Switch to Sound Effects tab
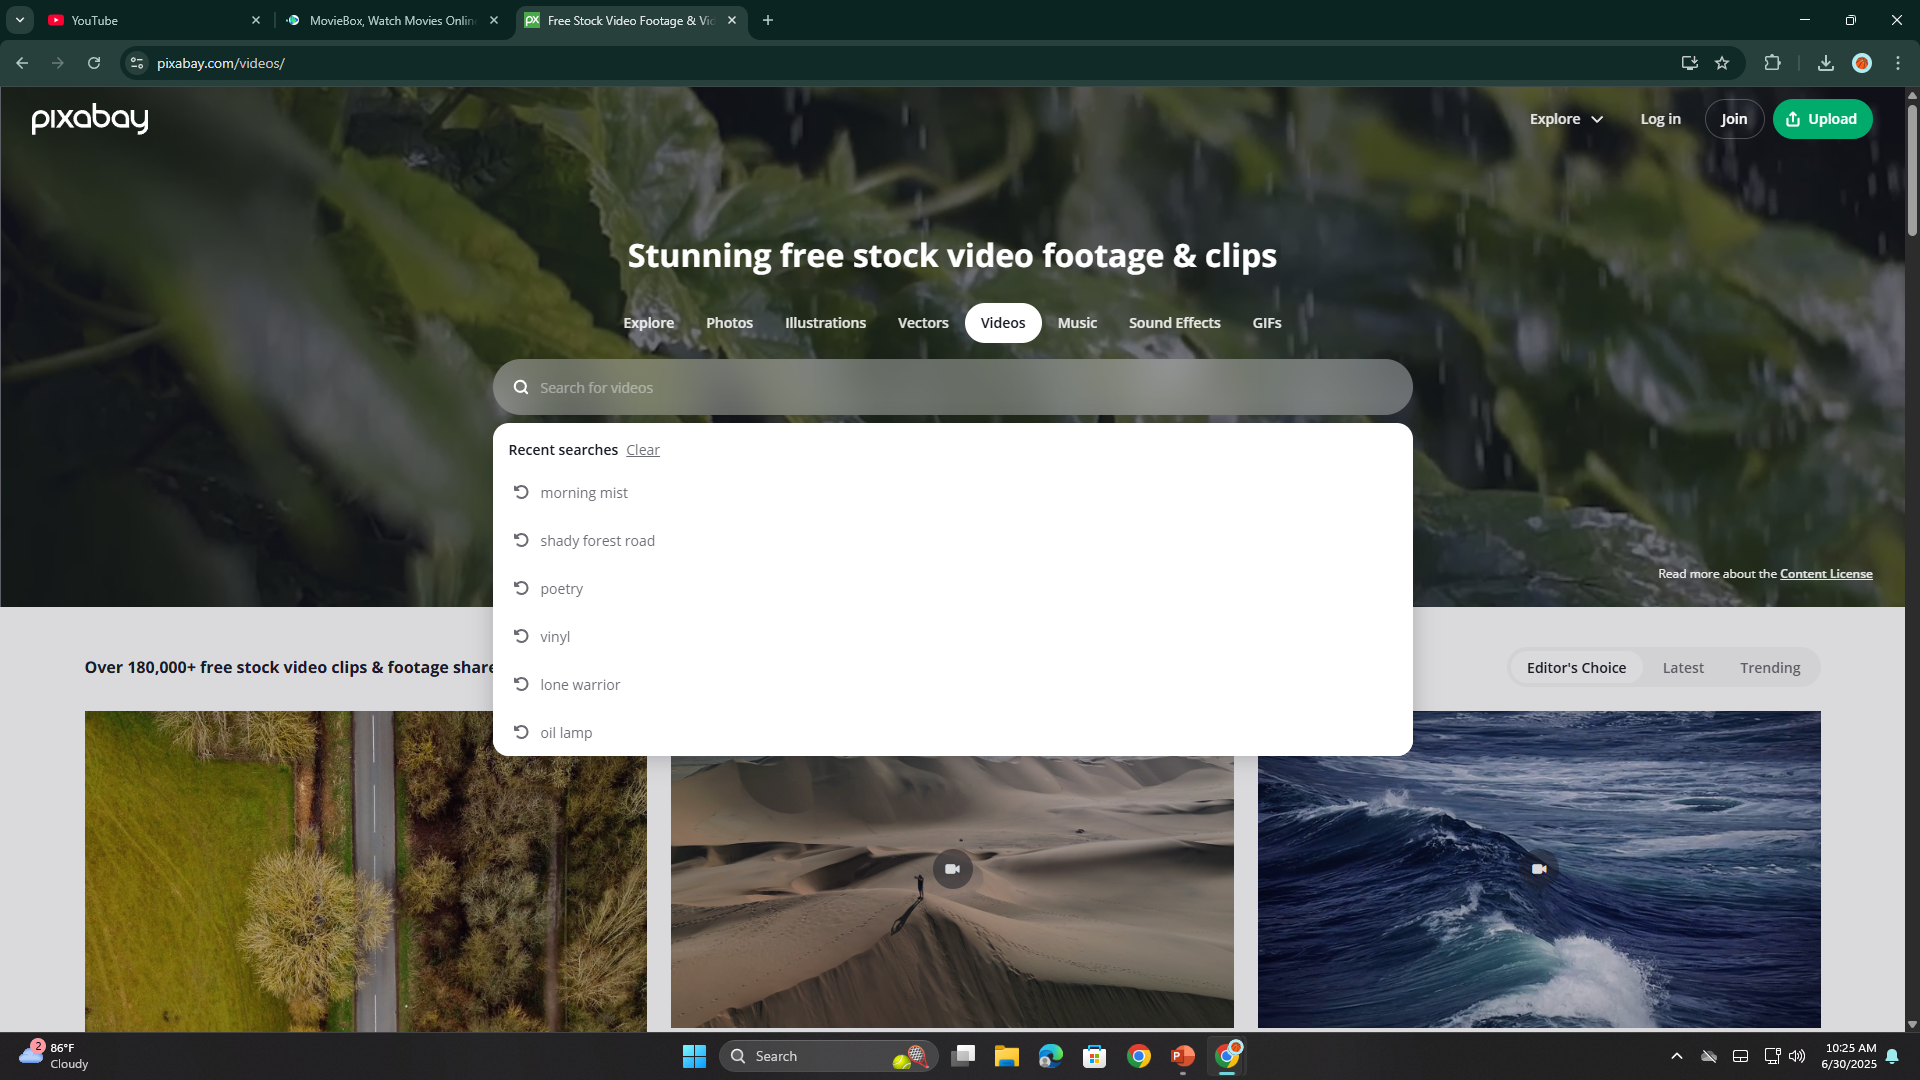Screen dimensions: 1920x1080 pyautogui.click(x=1174, y=323)
